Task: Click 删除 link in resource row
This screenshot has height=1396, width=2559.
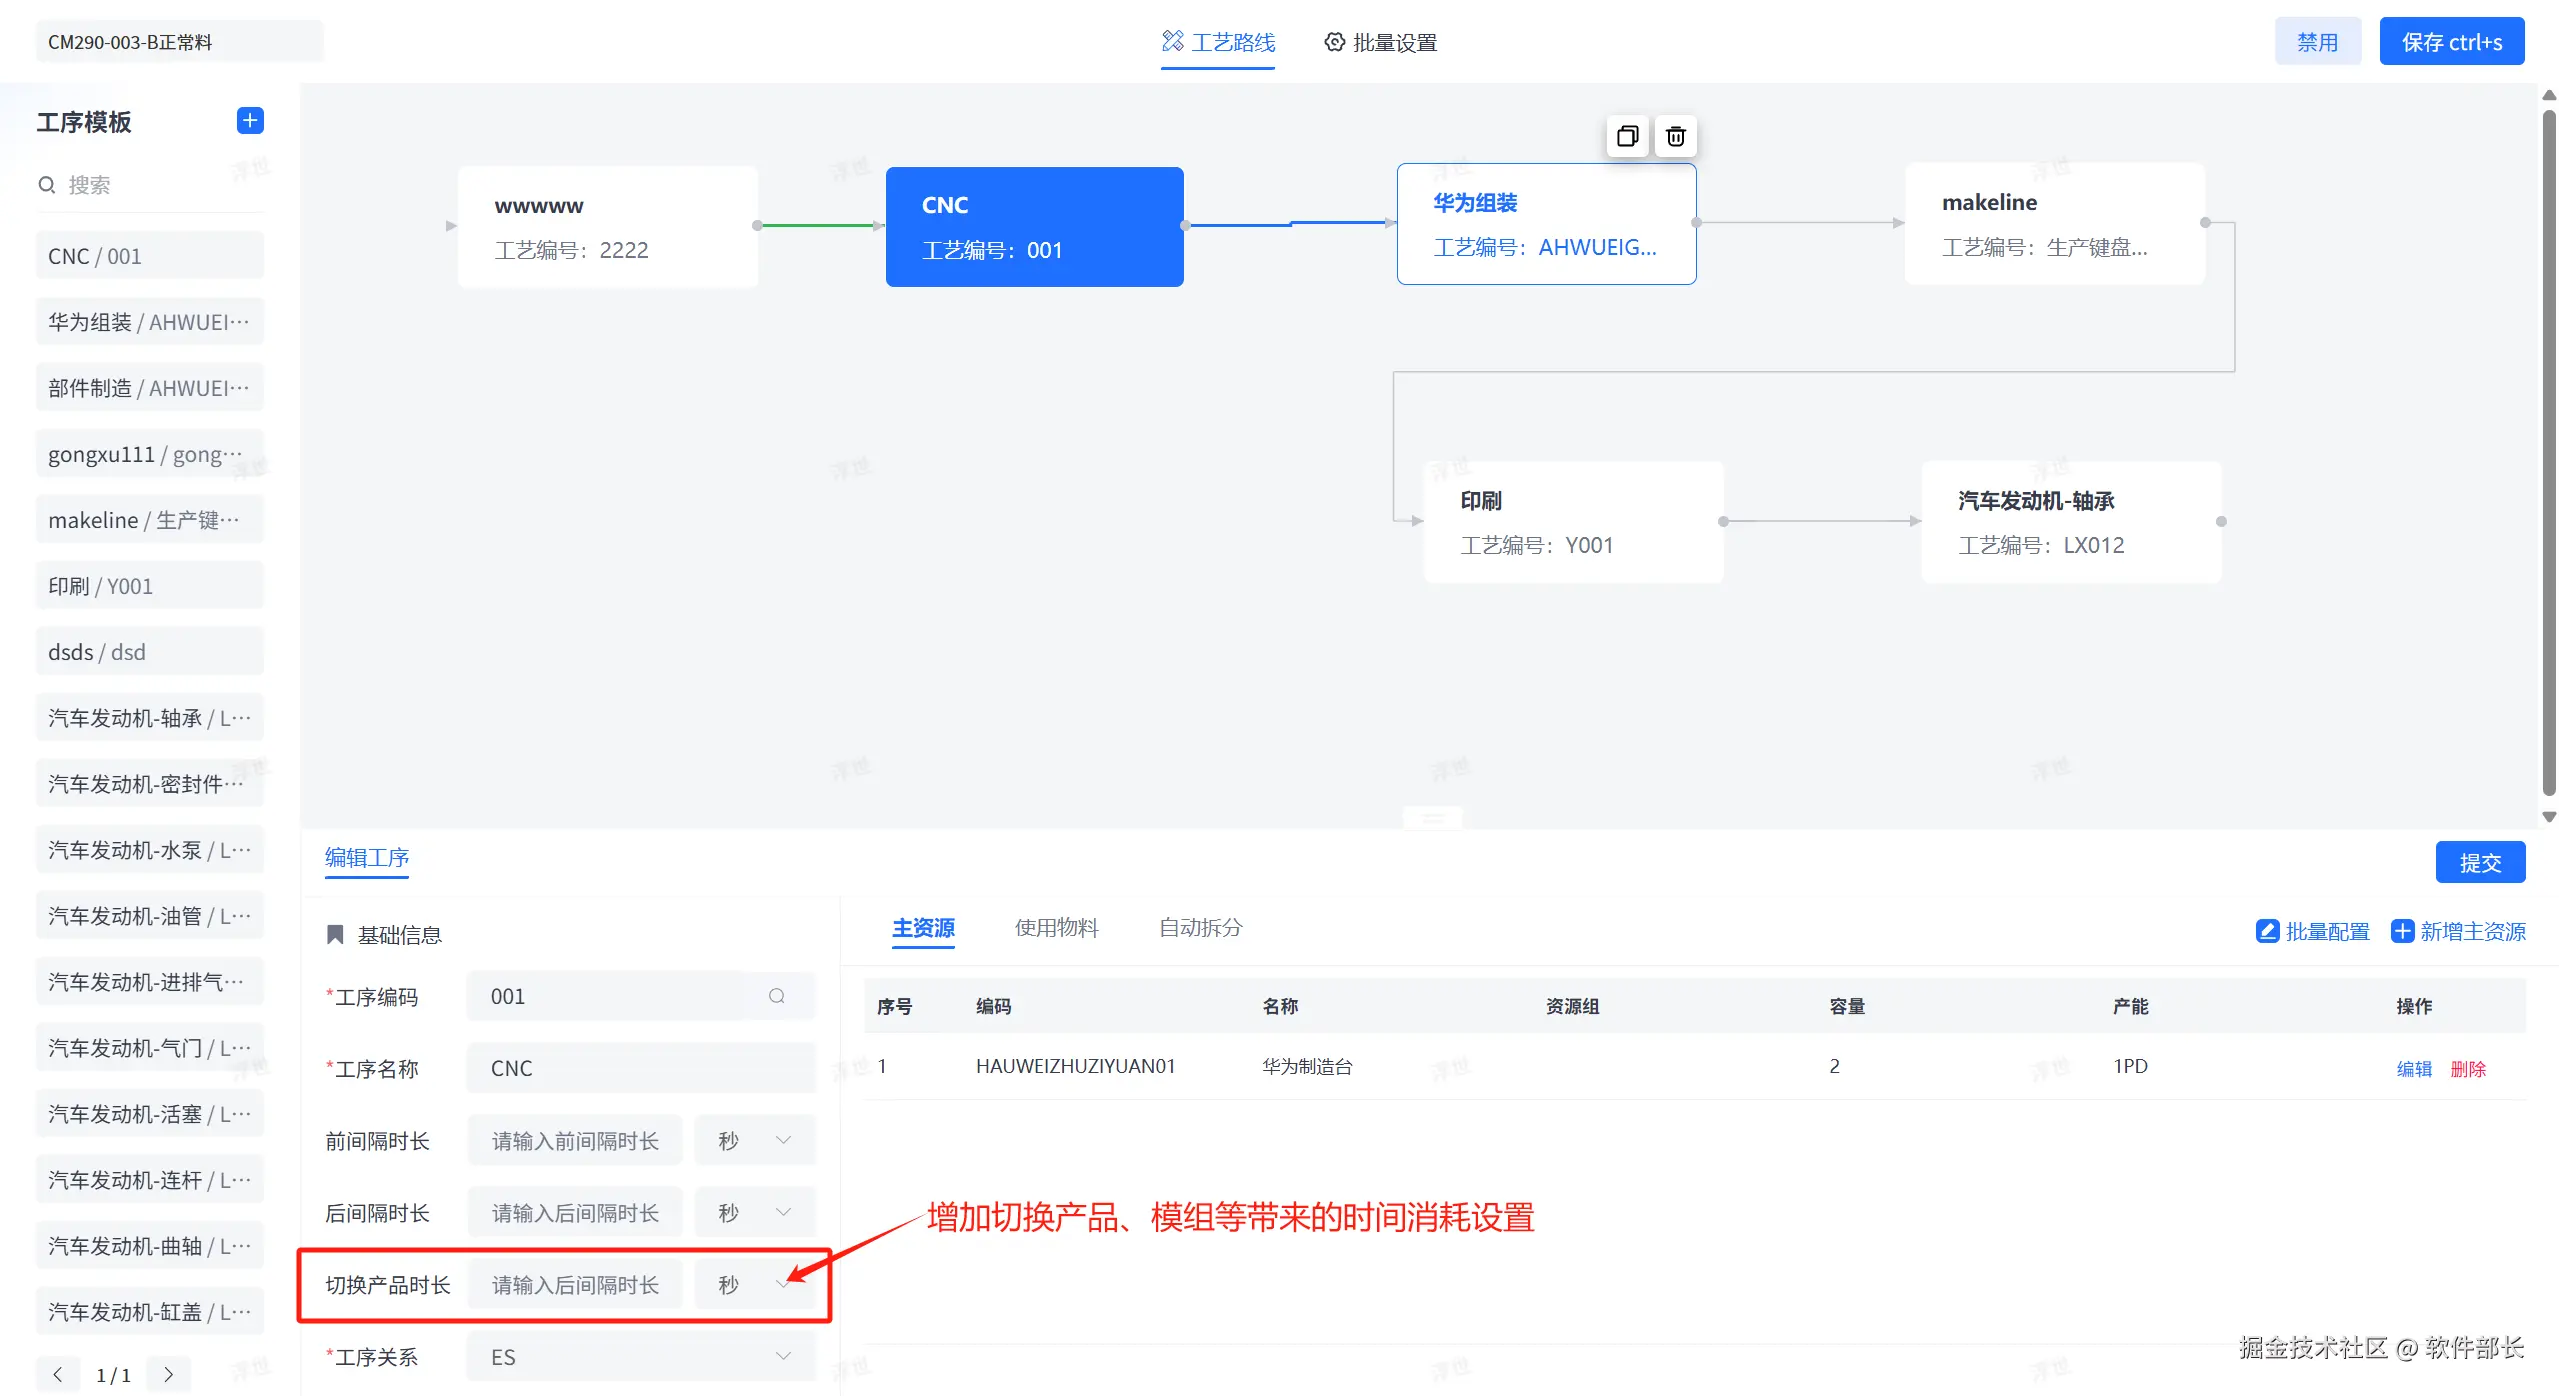Action: [2467, 1068]
